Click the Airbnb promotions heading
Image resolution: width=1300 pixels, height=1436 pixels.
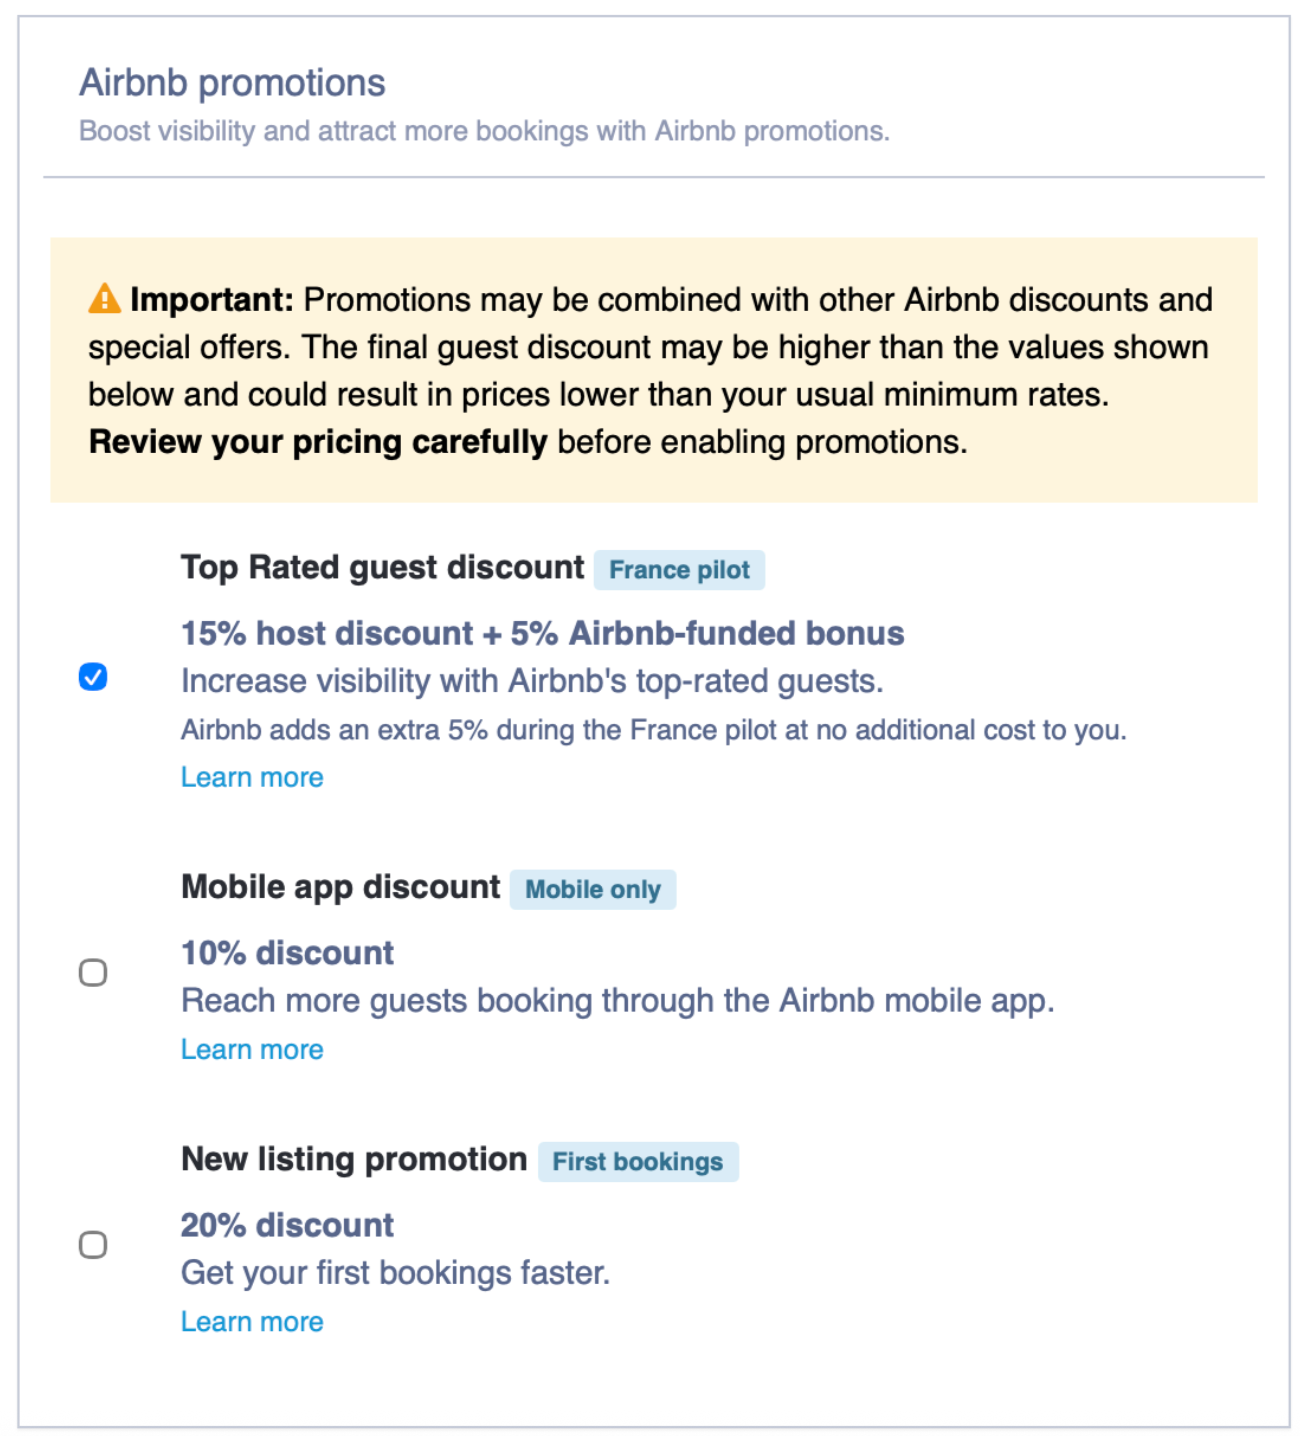232,83
